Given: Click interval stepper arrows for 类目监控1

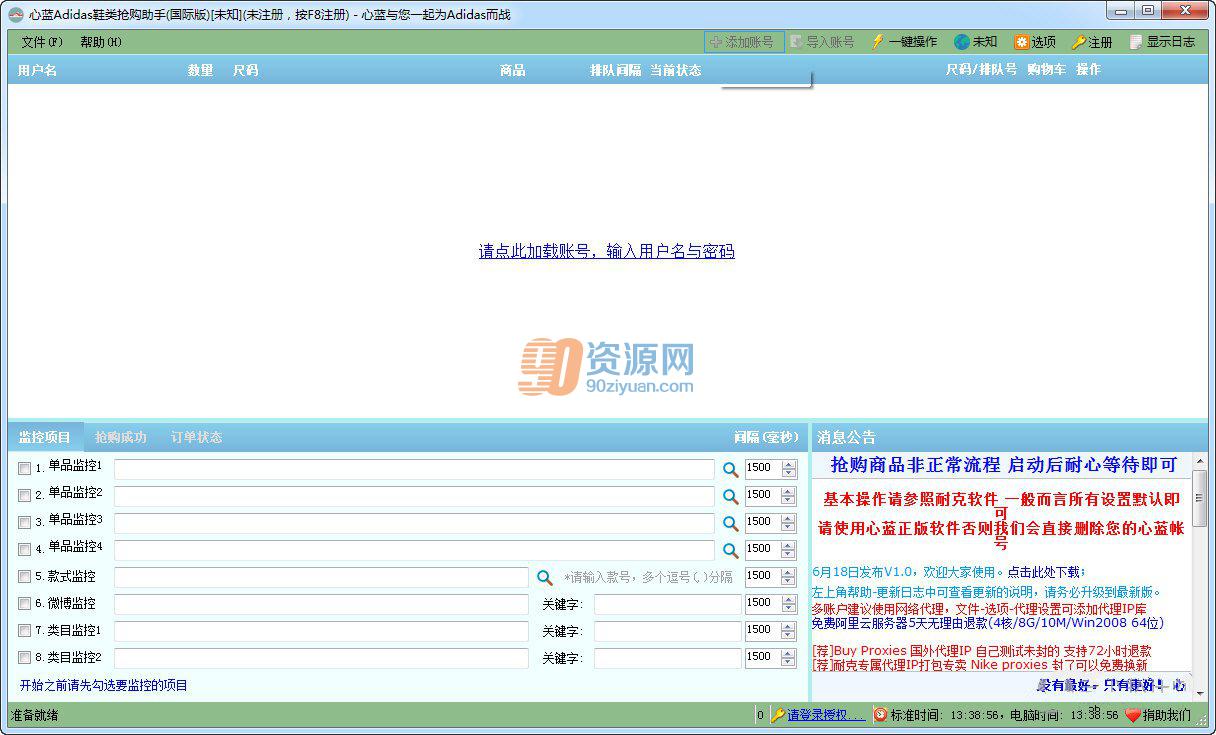Looking at the screenshot, I should 789,630.
